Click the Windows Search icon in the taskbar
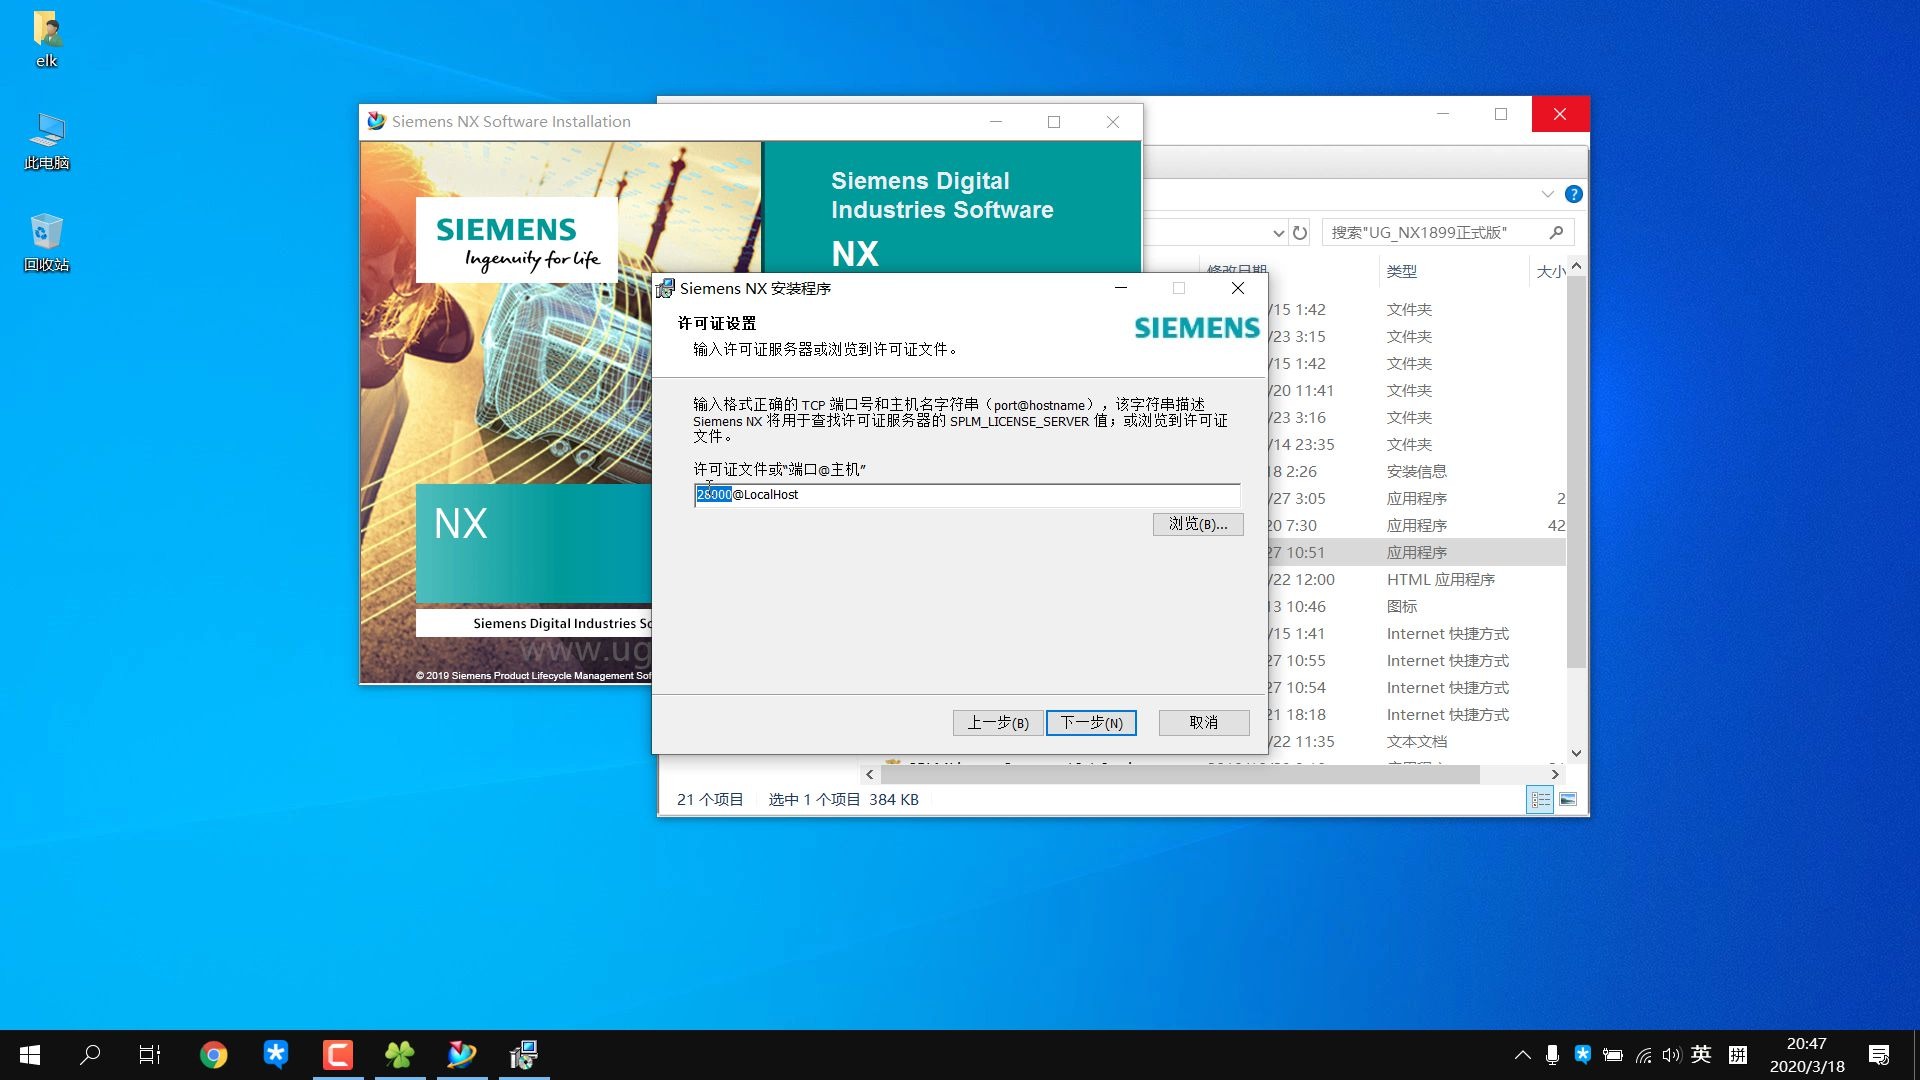Image resolution: width=1920 pixels, height=1080 pixels. (90, 1054)
